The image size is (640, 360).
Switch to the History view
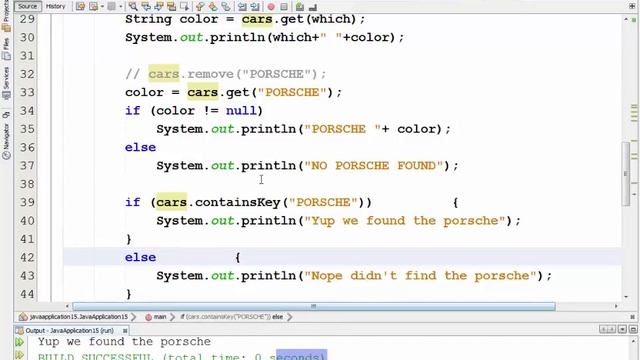pyautogui.click(x=56, y=6)
